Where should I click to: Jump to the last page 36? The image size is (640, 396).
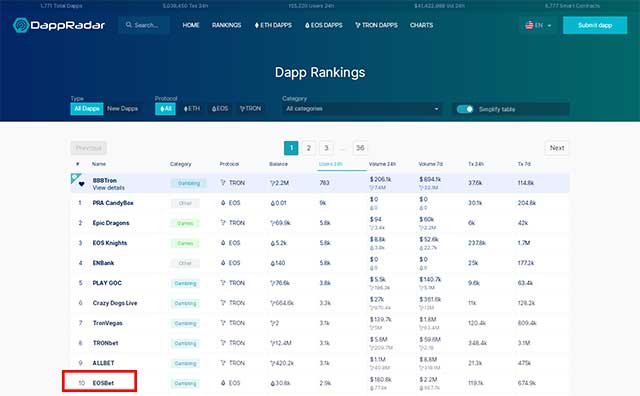pyautogui.click(x=360, y=148)
